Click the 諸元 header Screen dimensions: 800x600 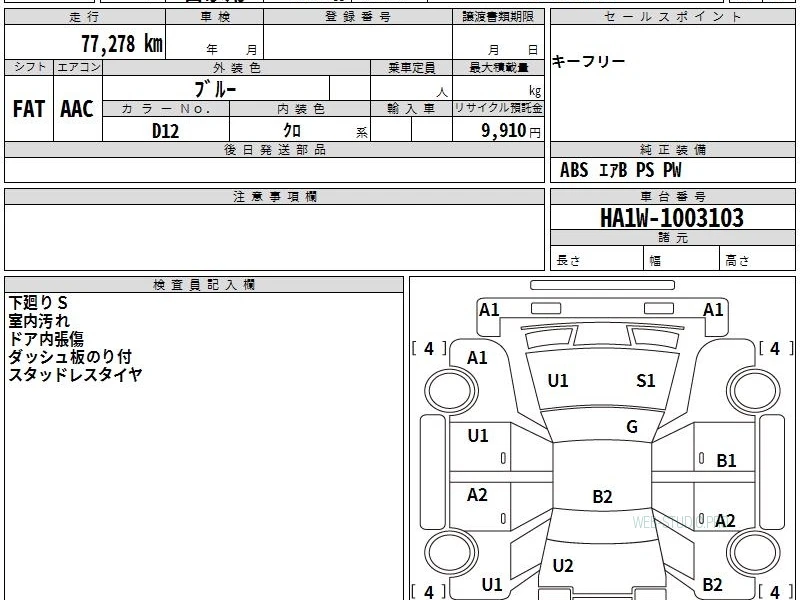[x=672, y=238]
